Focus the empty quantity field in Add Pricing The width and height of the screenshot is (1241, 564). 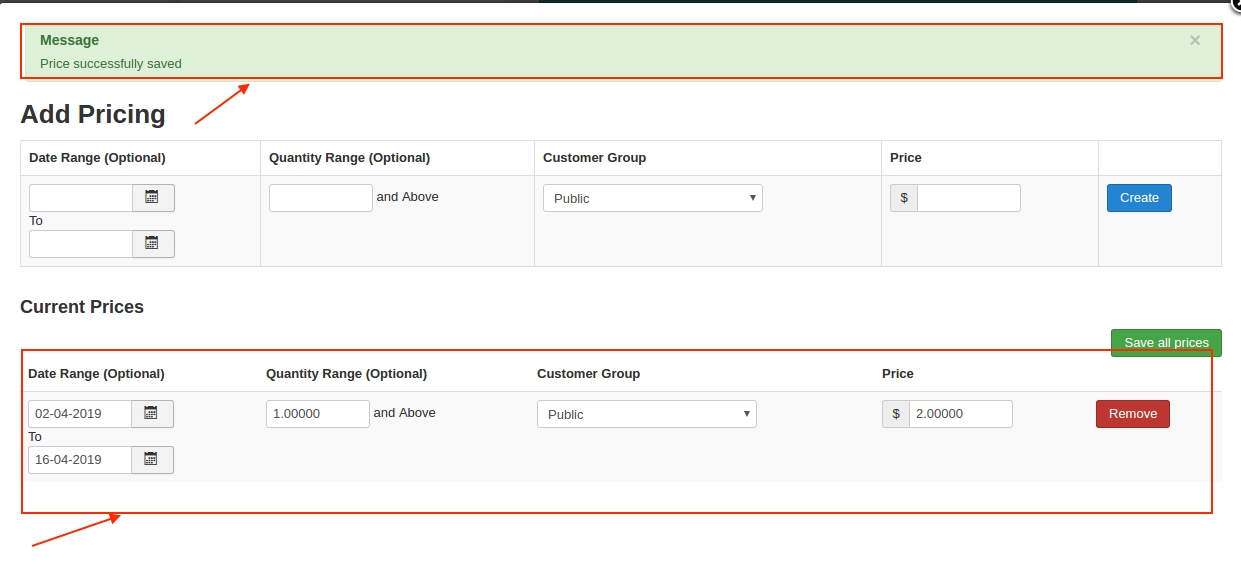[x=321, y=198]
